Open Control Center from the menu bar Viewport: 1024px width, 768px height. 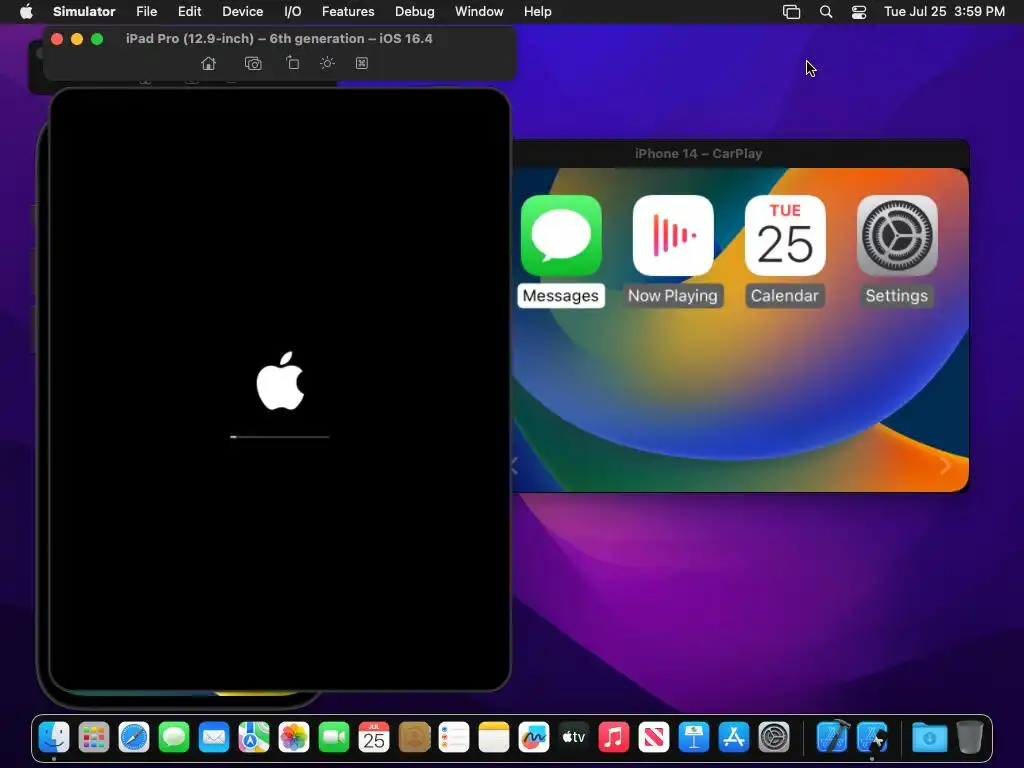coord(859,12)
